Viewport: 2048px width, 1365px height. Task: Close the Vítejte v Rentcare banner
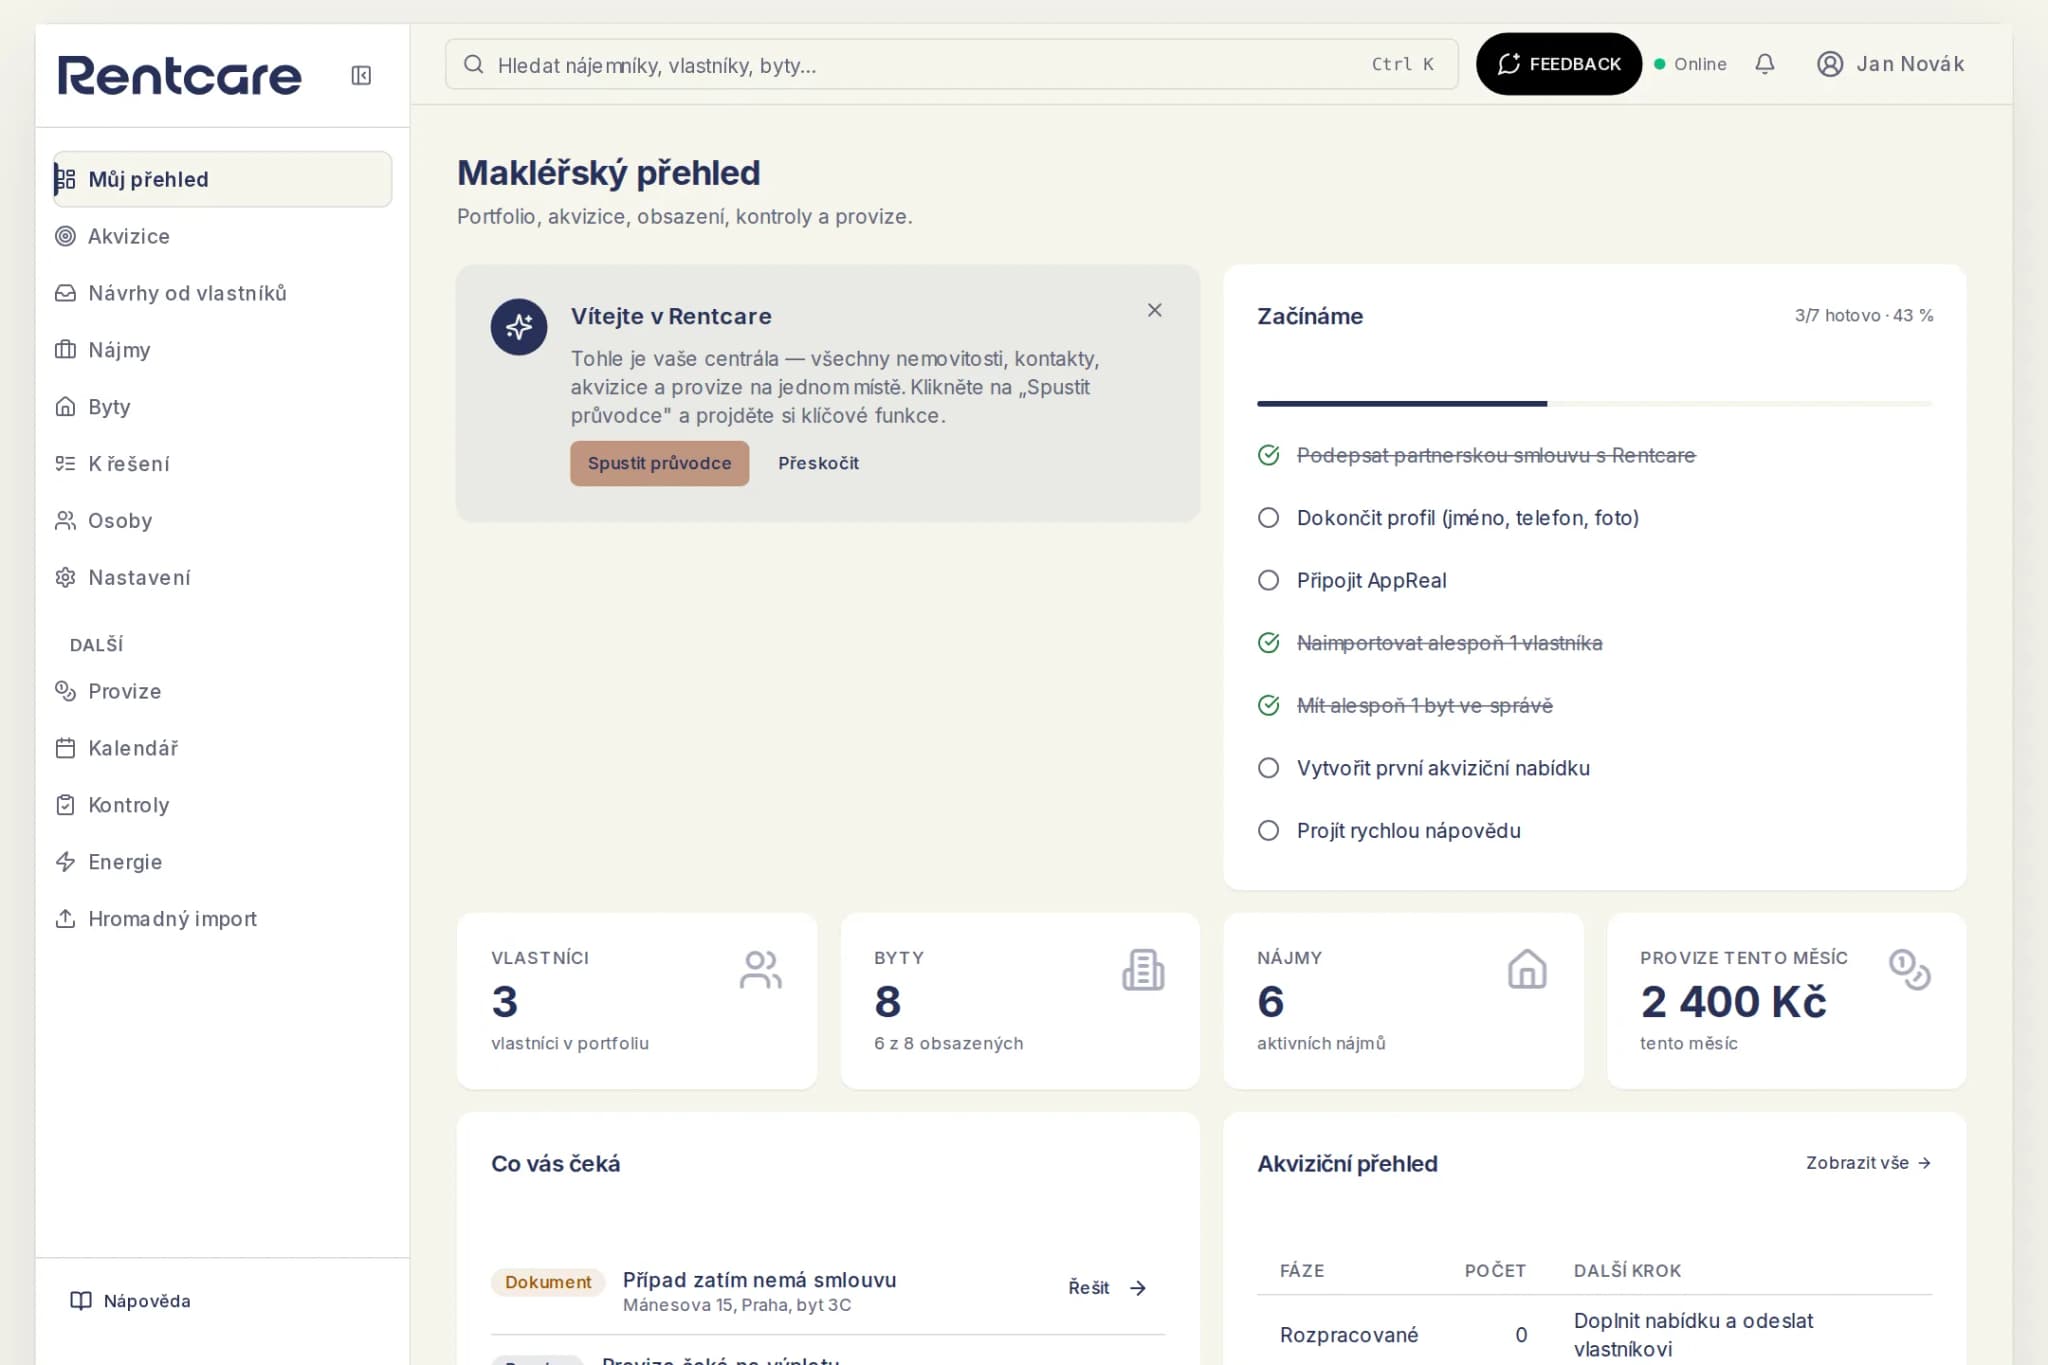click(1155, 310)
